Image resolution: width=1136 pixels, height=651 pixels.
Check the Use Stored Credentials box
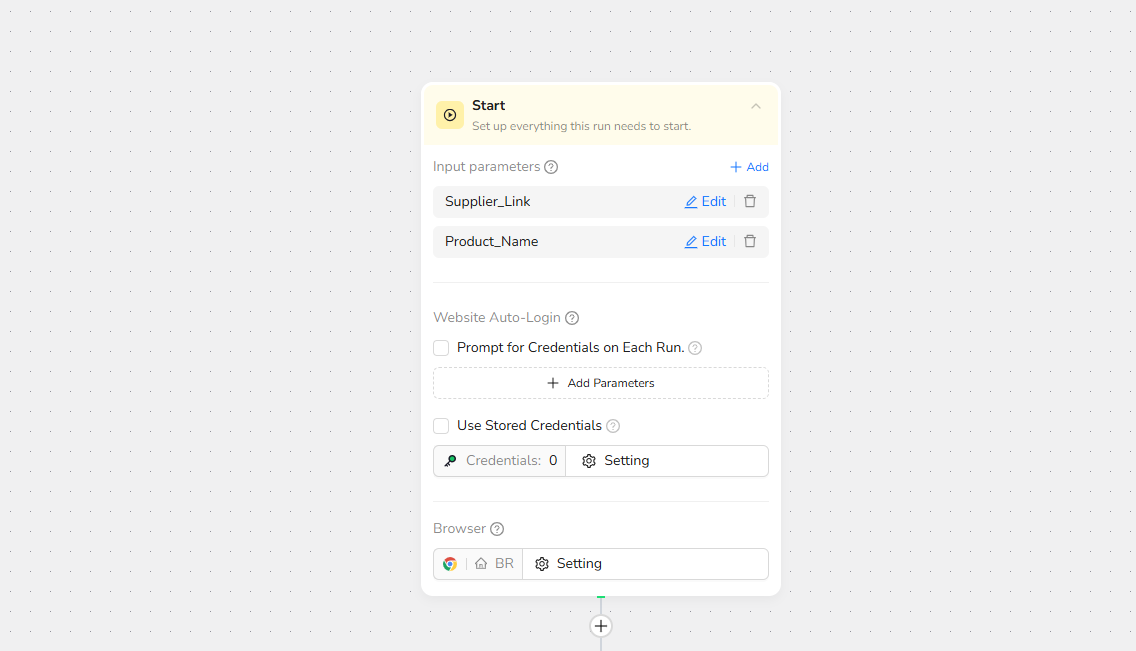(x=441, y=426)
